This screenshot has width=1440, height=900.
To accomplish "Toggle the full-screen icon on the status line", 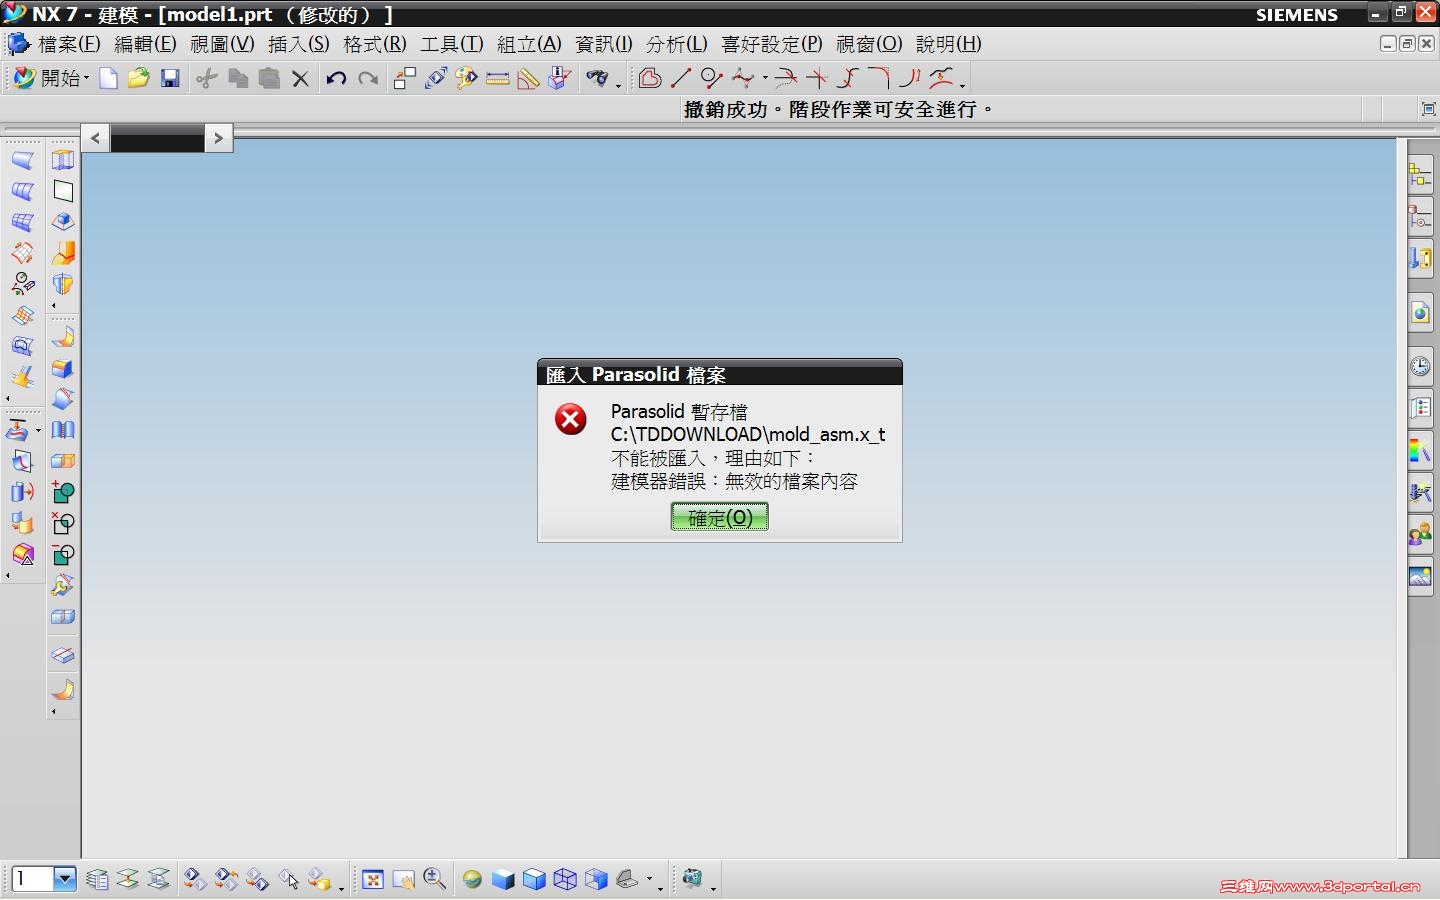I will pos(1428,109).
